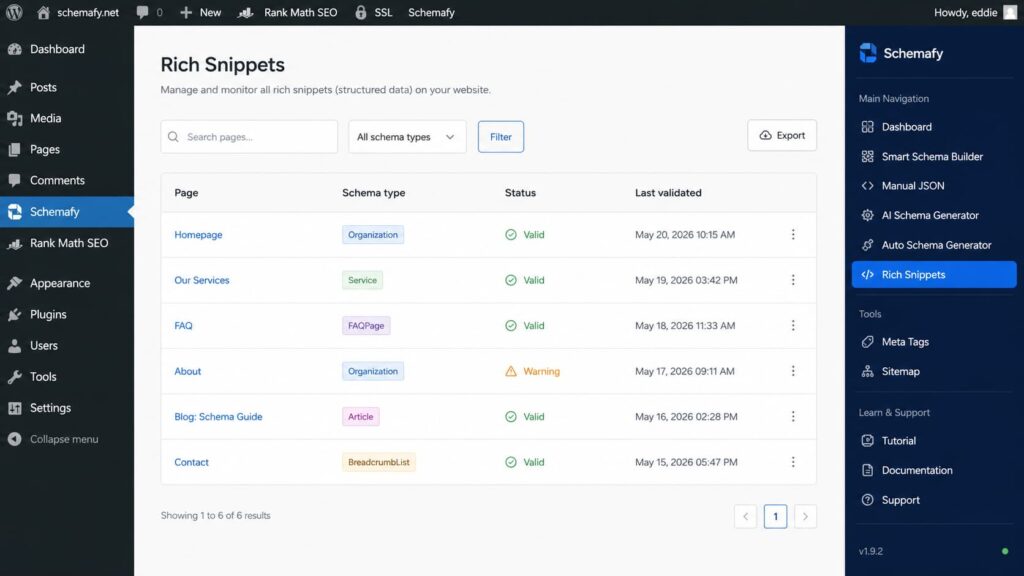Viewport: 1024px width, 576px height.
Task: Open Settings in left sidebar
Action: pyautogui.click(x=67, y=408)
